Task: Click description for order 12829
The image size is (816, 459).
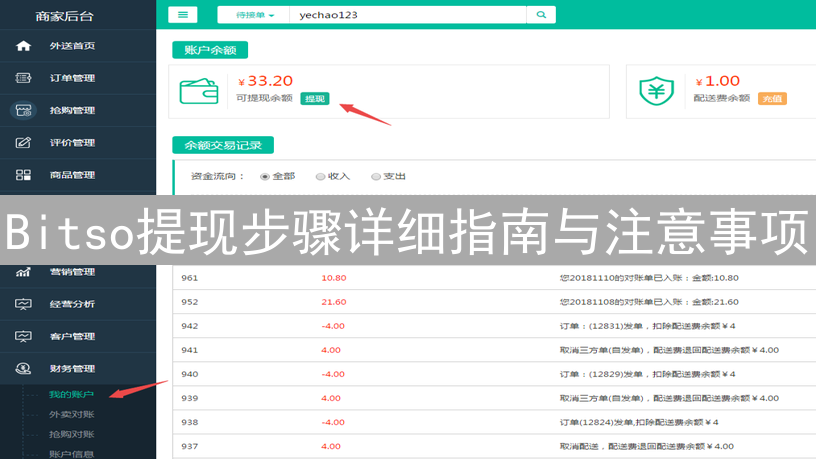Action: [x=647, y=374]
